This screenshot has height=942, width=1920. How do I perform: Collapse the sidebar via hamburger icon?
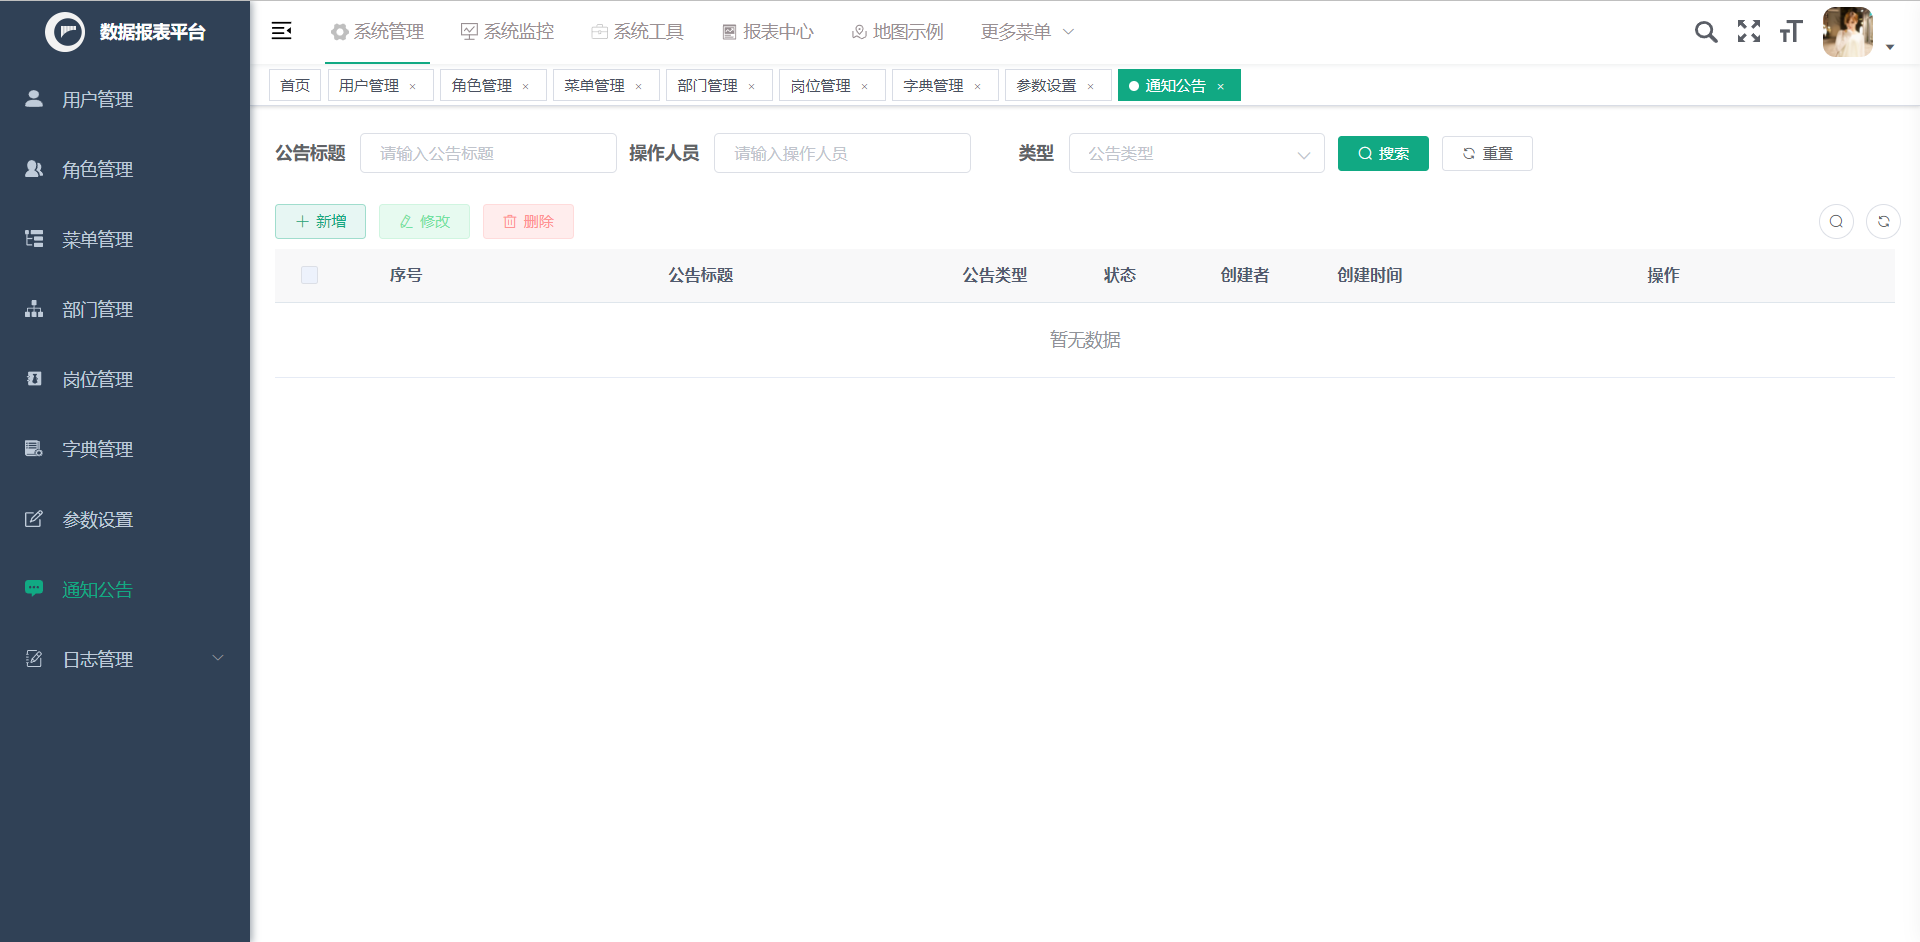[x=282, y=31]
